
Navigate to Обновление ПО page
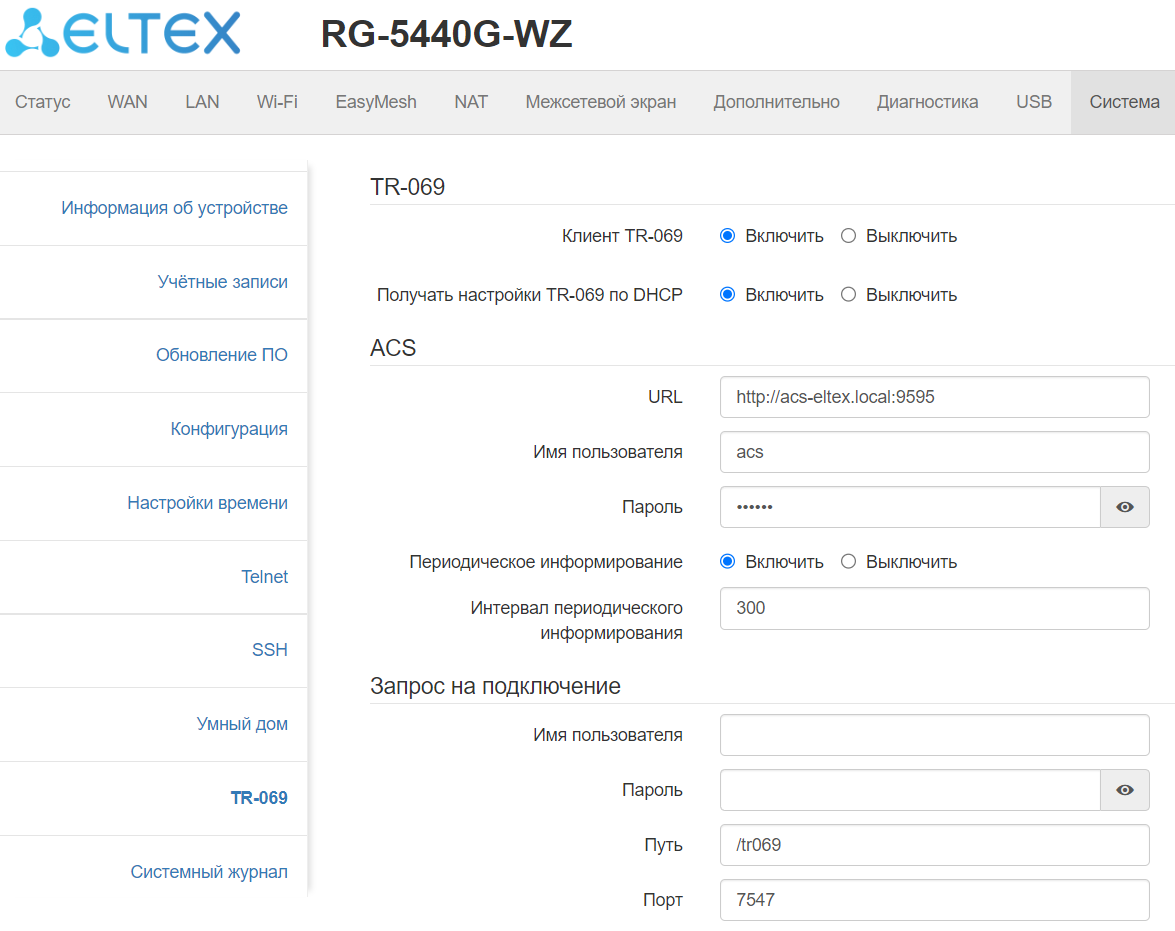point(221,355)
